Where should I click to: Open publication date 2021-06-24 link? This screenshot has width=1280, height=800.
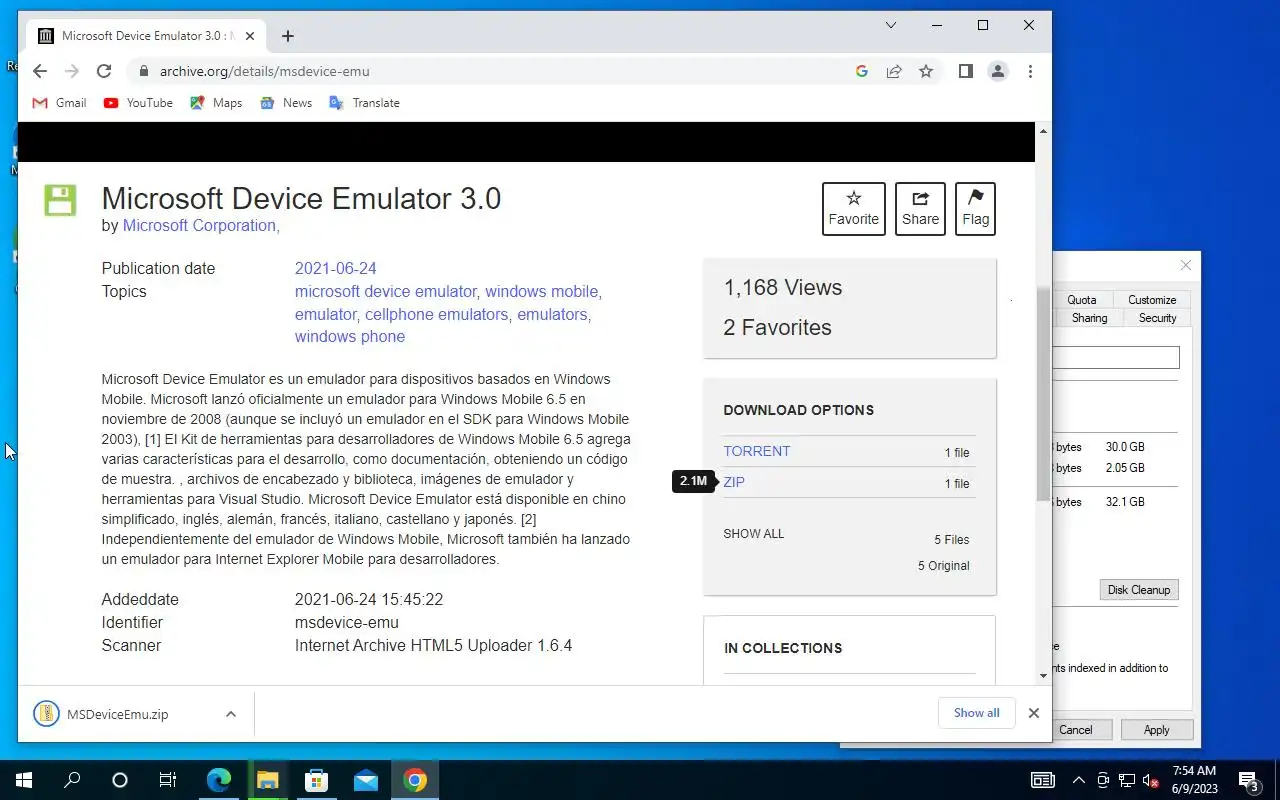(335, 269)
